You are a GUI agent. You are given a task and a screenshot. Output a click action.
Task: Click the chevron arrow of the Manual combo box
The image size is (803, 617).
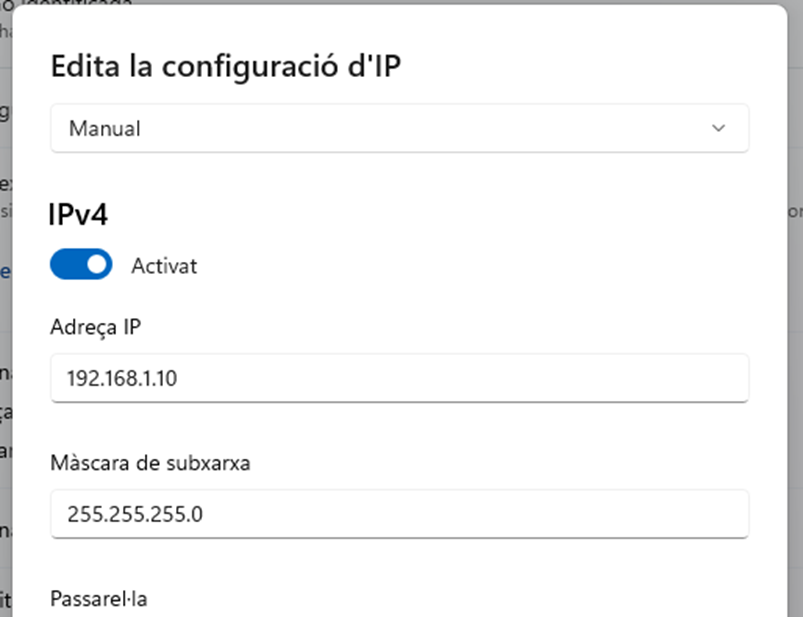point(717,128)
